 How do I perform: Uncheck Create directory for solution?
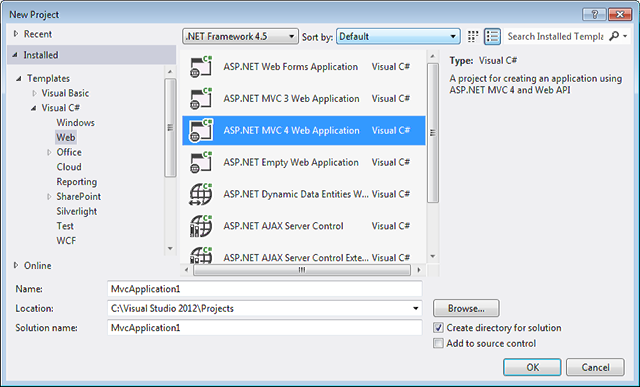(438, 328)
